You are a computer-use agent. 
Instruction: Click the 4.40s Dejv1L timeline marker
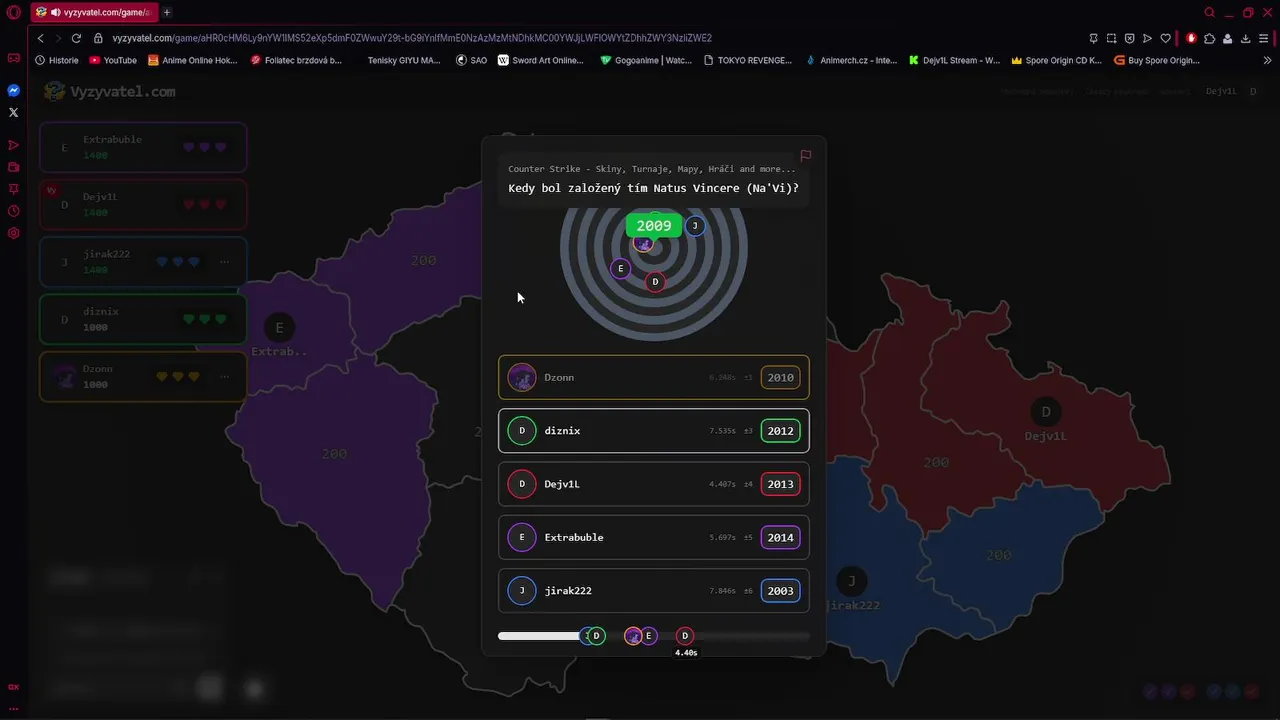point(685,636)
